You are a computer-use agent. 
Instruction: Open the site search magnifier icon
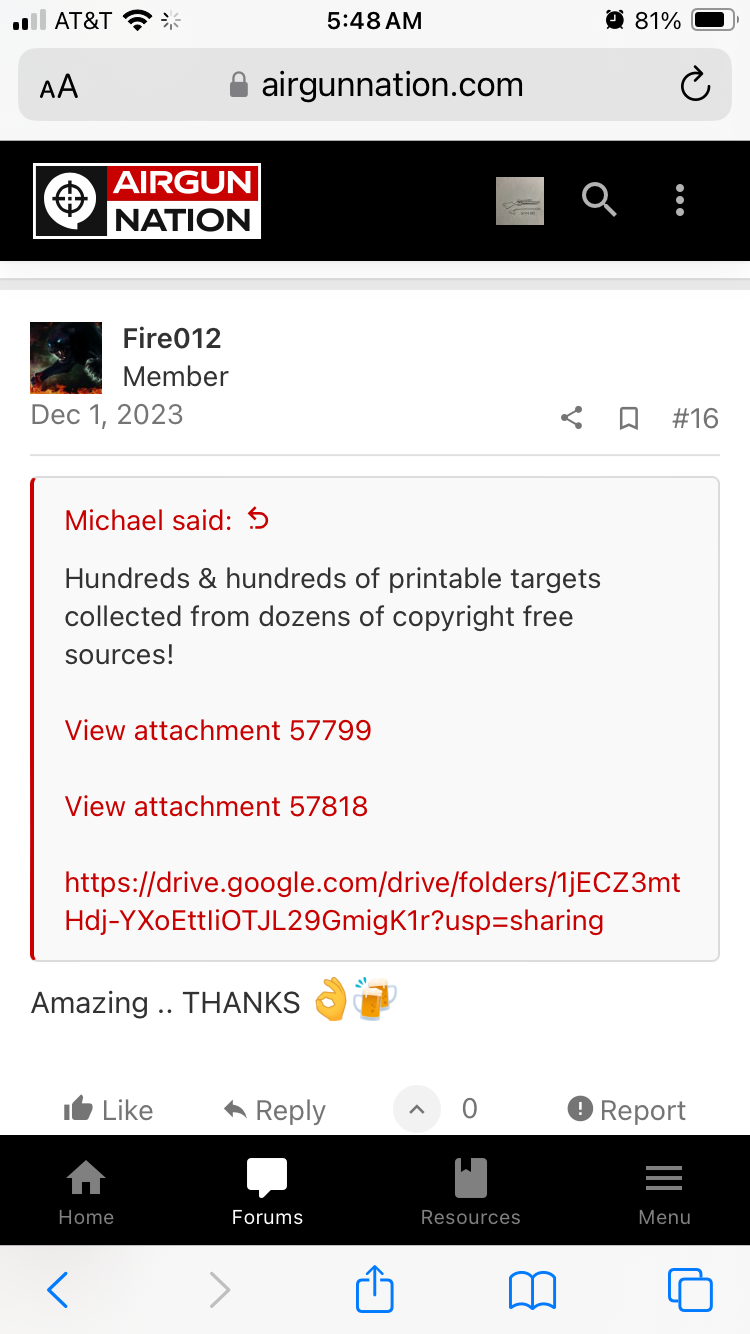pyautogui.click(x=599, y=201)
